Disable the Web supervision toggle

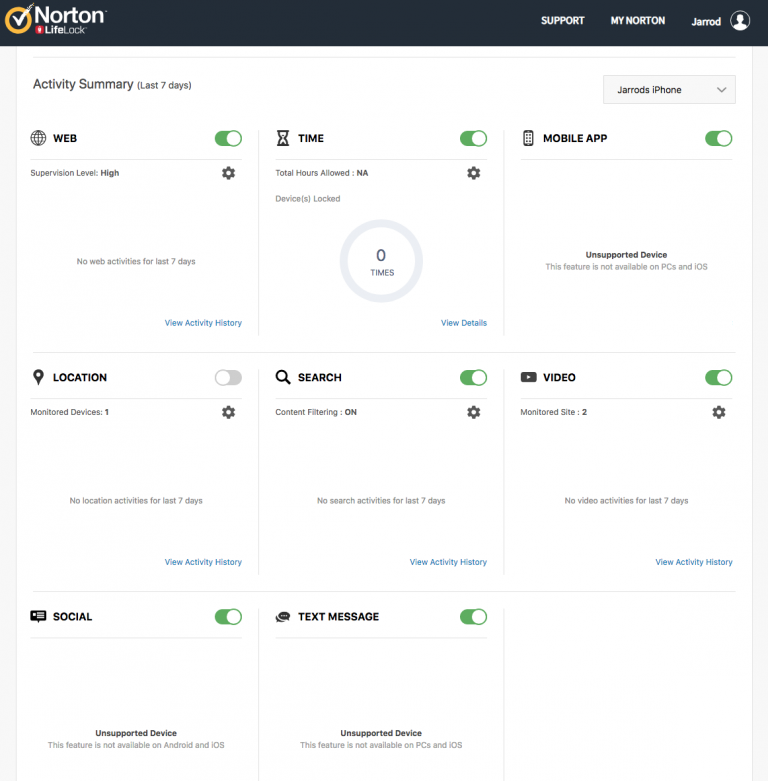click(x=228, y=138)
